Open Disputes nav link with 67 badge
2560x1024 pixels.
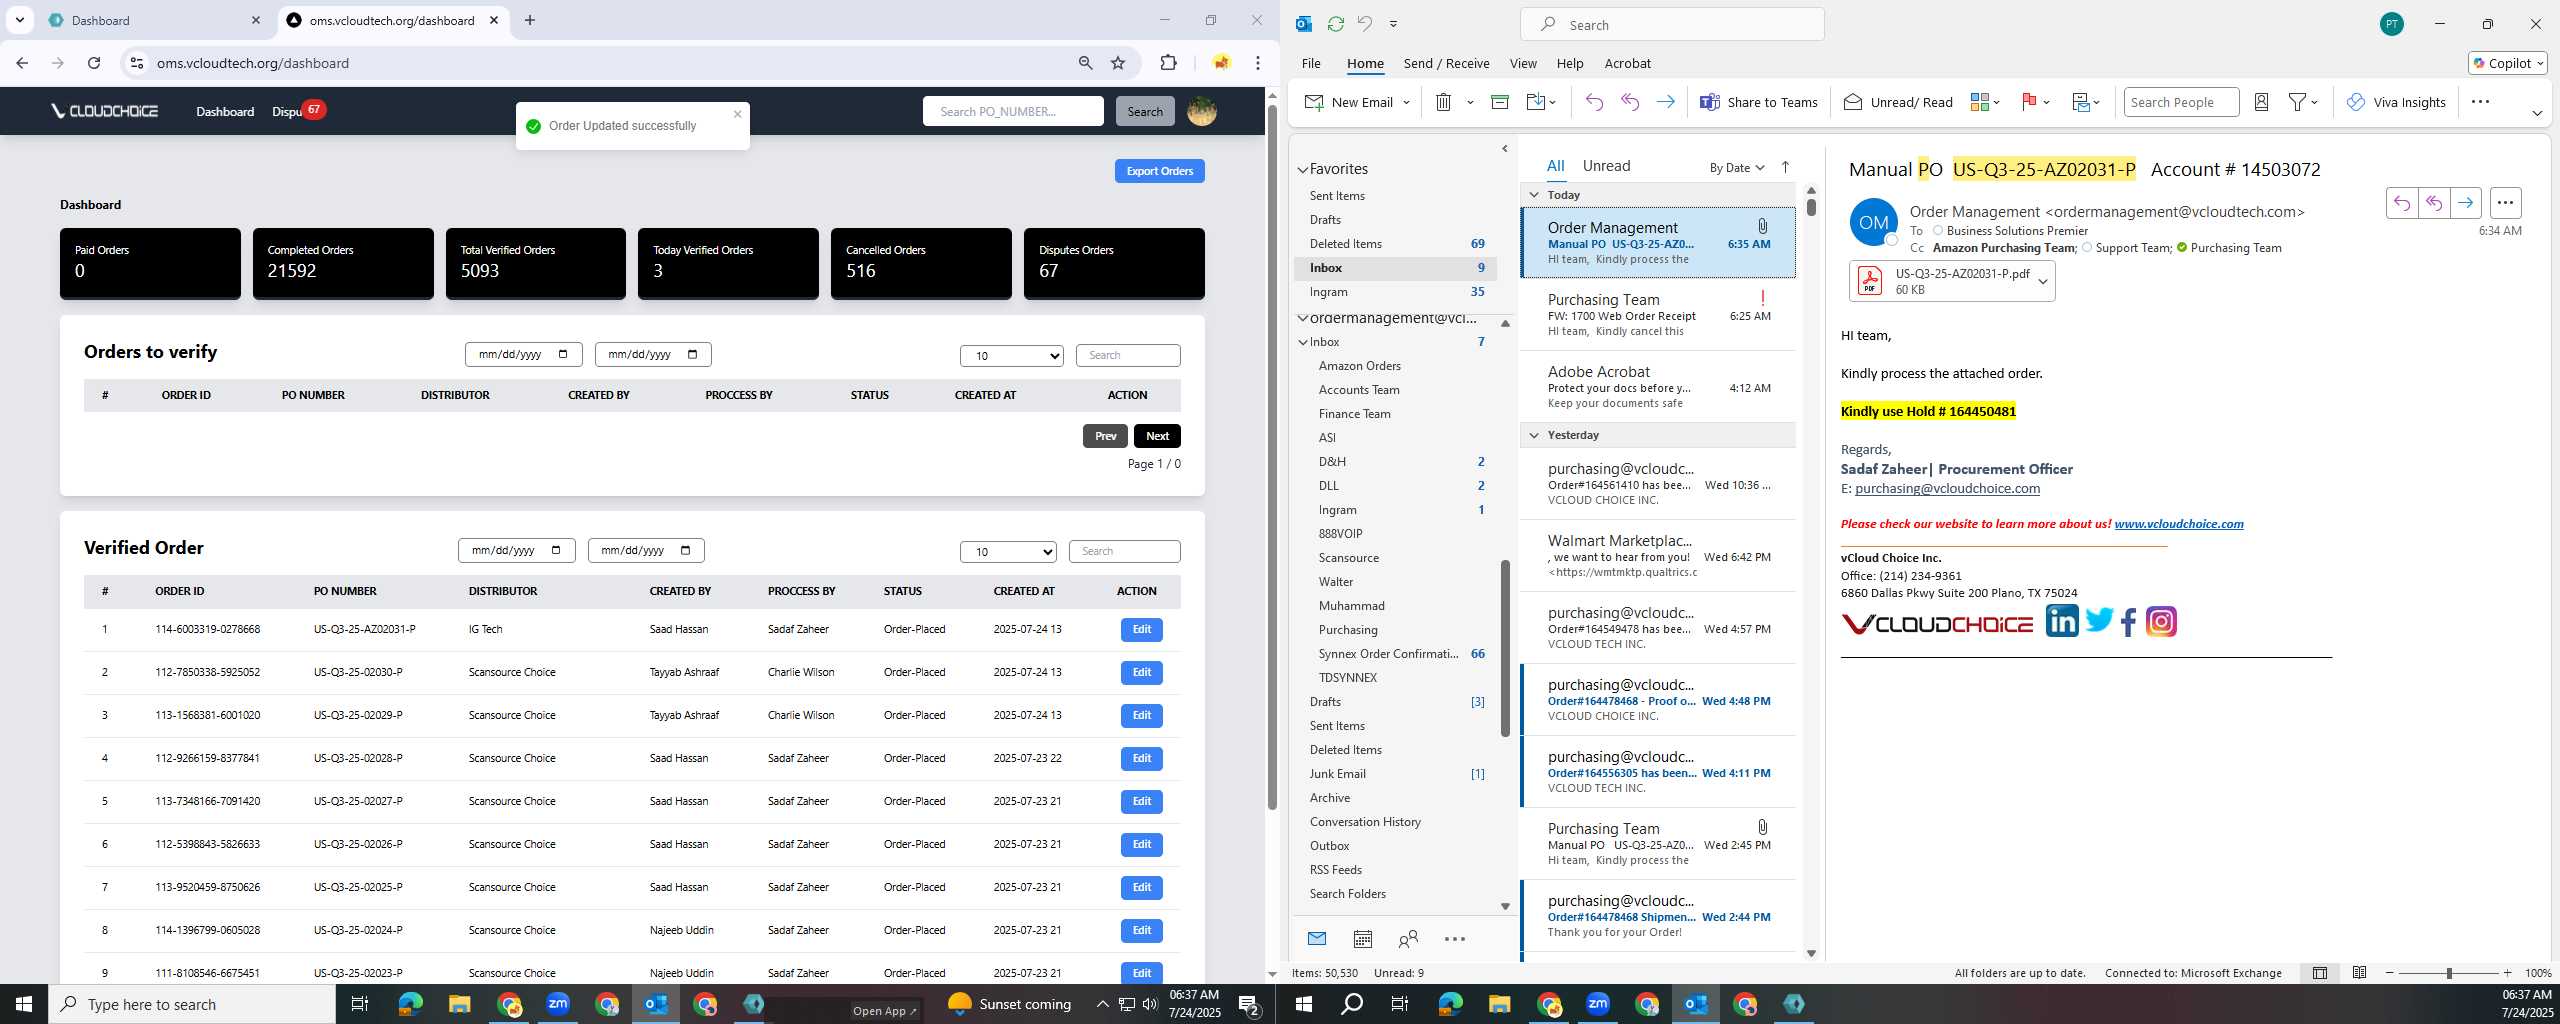point(298,111)
